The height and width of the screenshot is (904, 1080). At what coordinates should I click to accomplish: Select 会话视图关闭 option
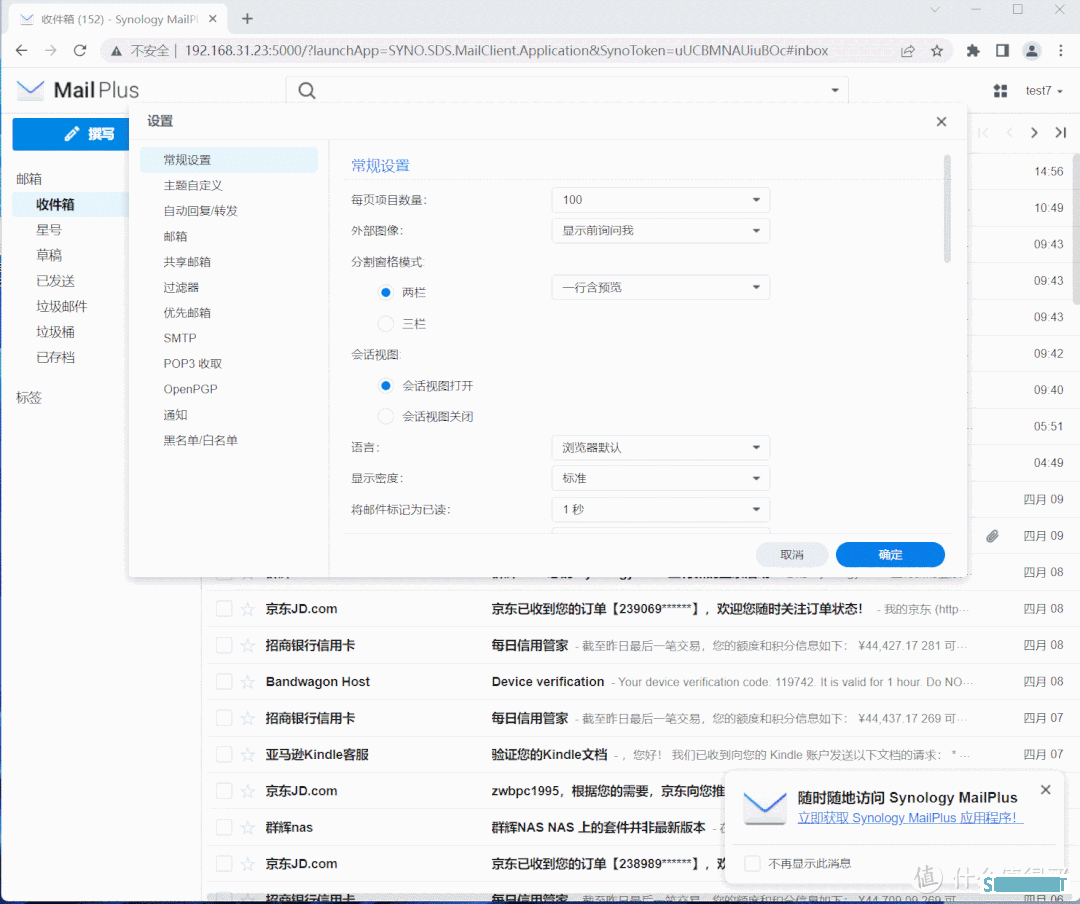click(386, 417)
